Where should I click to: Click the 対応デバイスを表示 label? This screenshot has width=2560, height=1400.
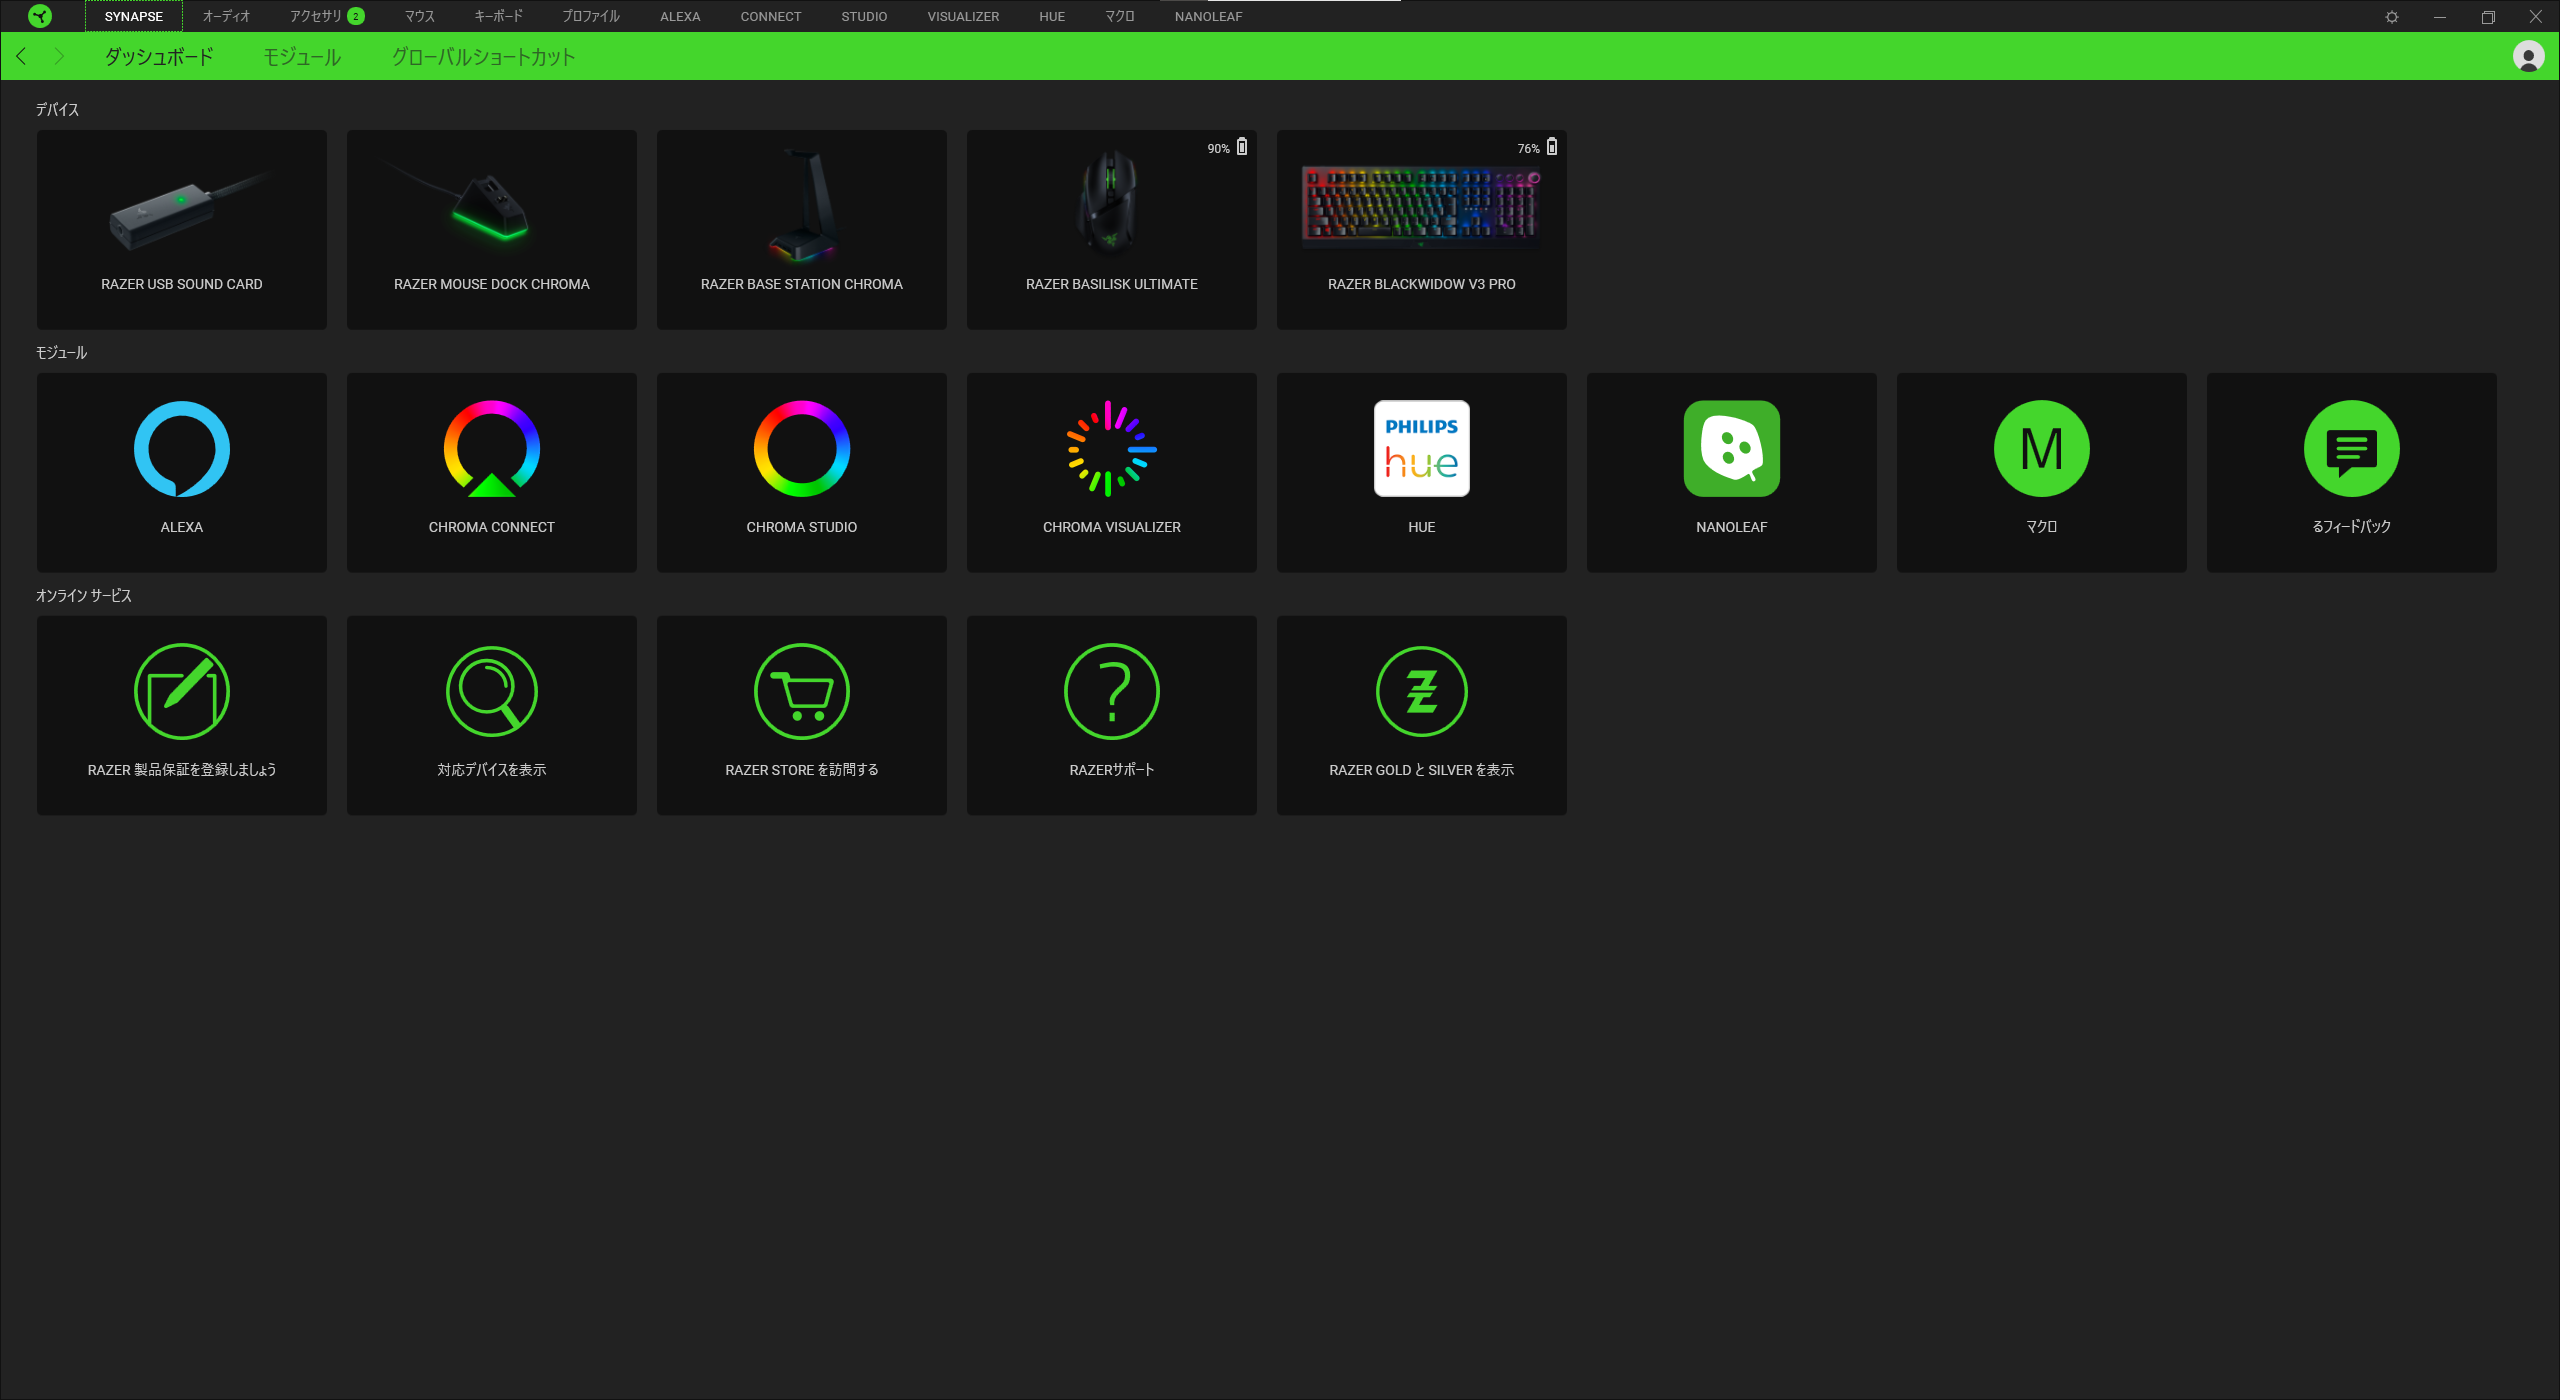tap(491, 769)
